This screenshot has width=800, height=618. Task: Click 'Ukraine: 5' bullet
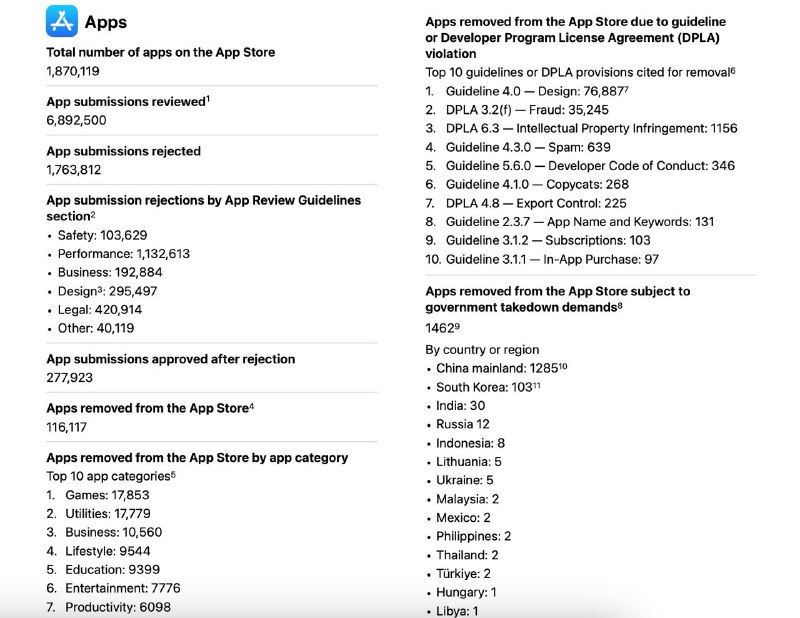point(460,480)
